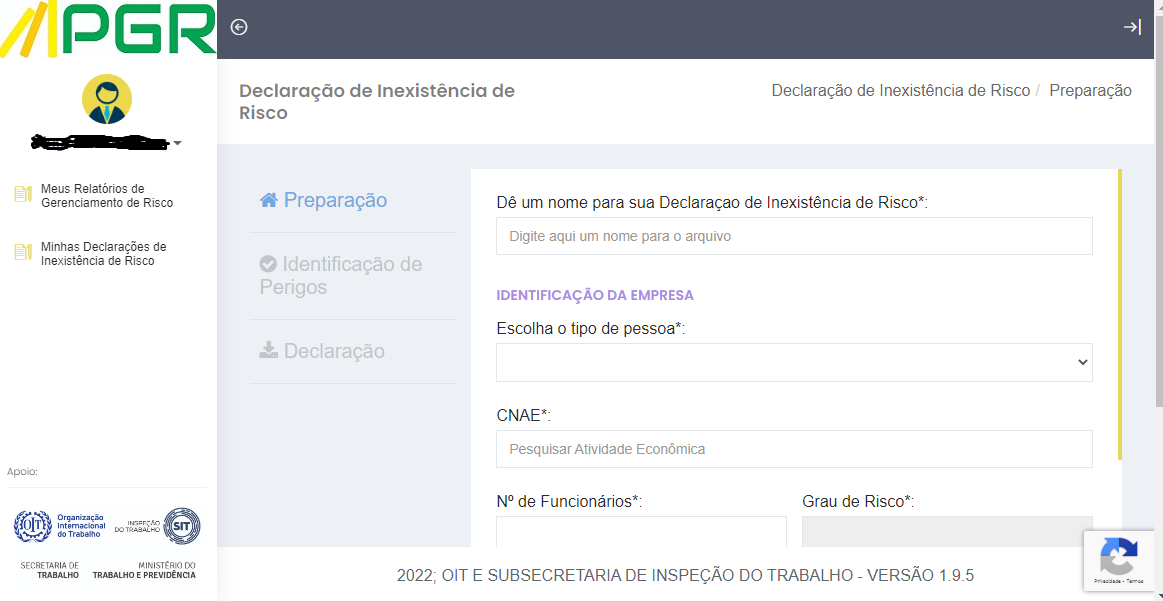
Task: Click the back arrow in the dark top bar
Action: point(238,28)
